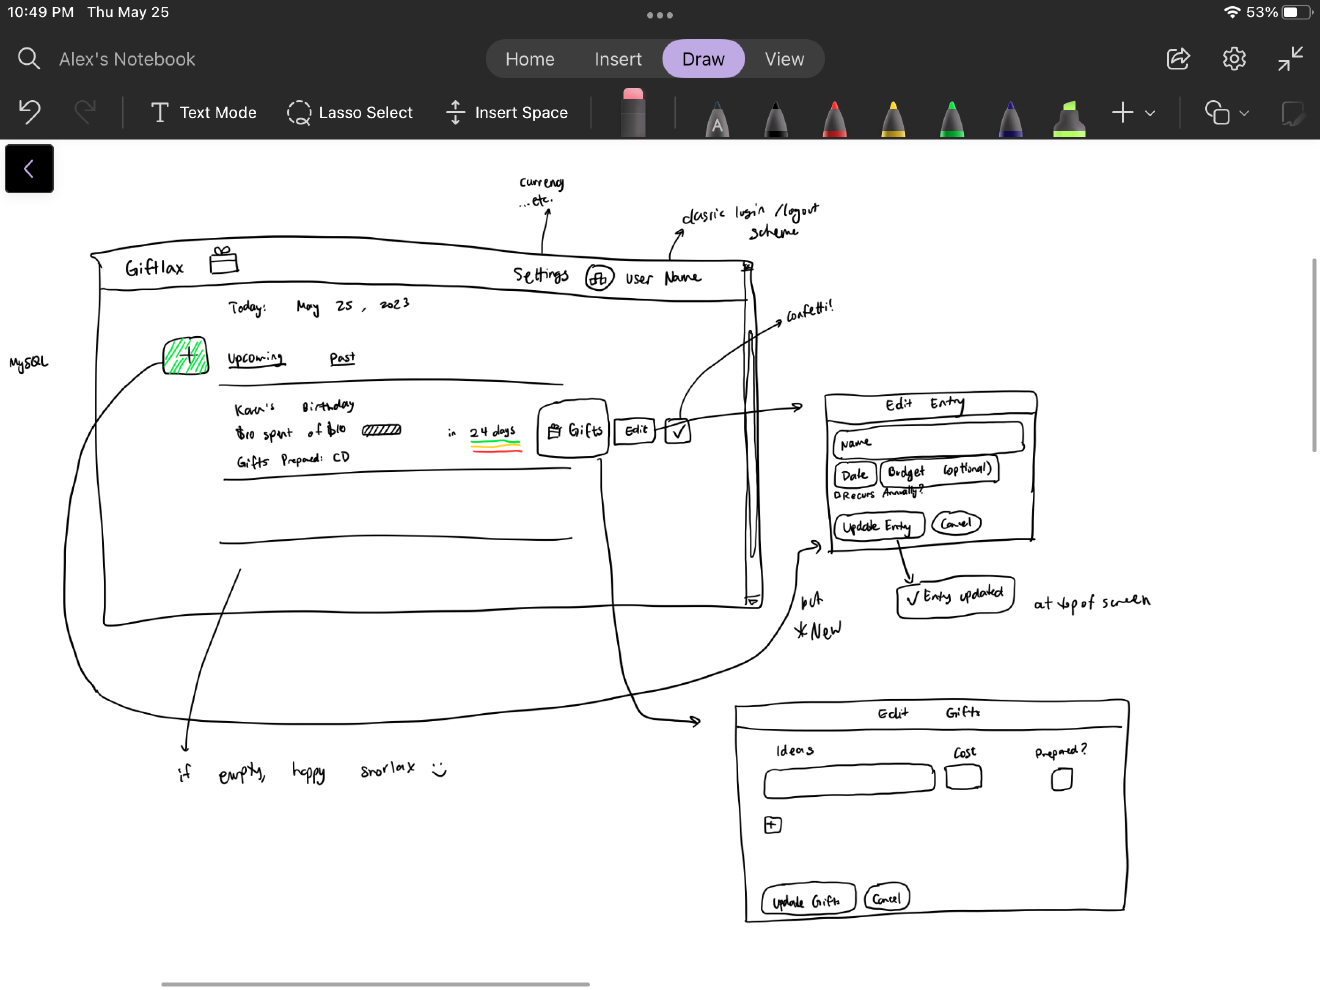
Task: Open notebook settings gear
Action: (x=1234, y=59)
